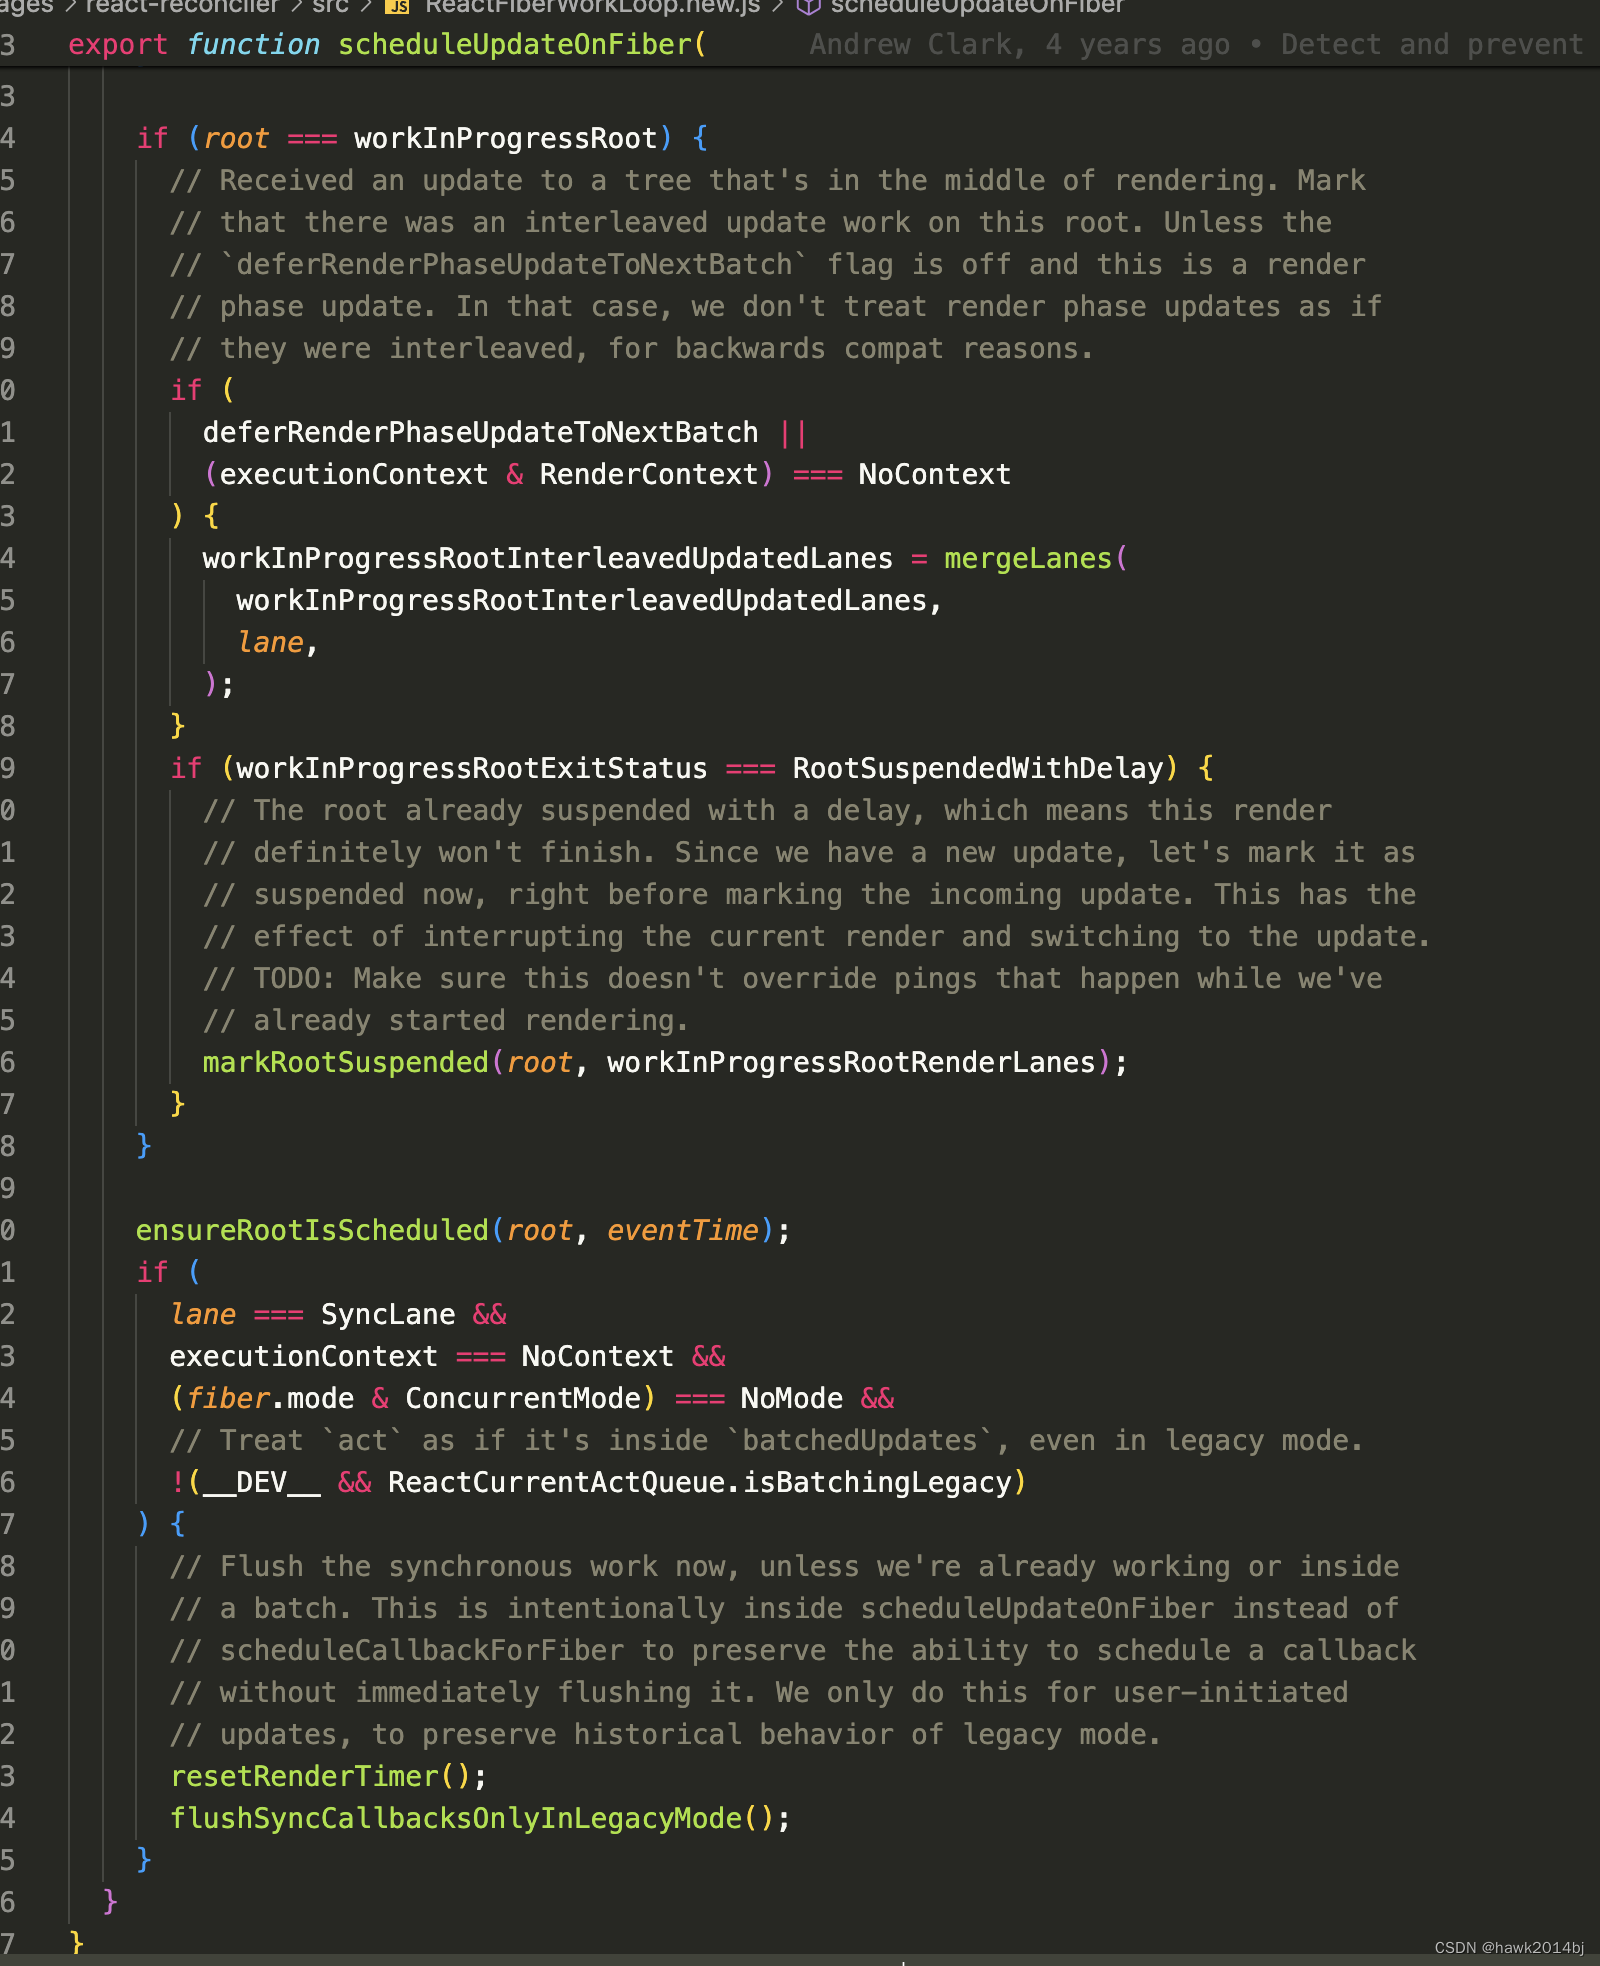The width and height of the screenshot is (1600, 1966).
Task: Click the comment 'already started rendering.'
Action: [446, 1020]
